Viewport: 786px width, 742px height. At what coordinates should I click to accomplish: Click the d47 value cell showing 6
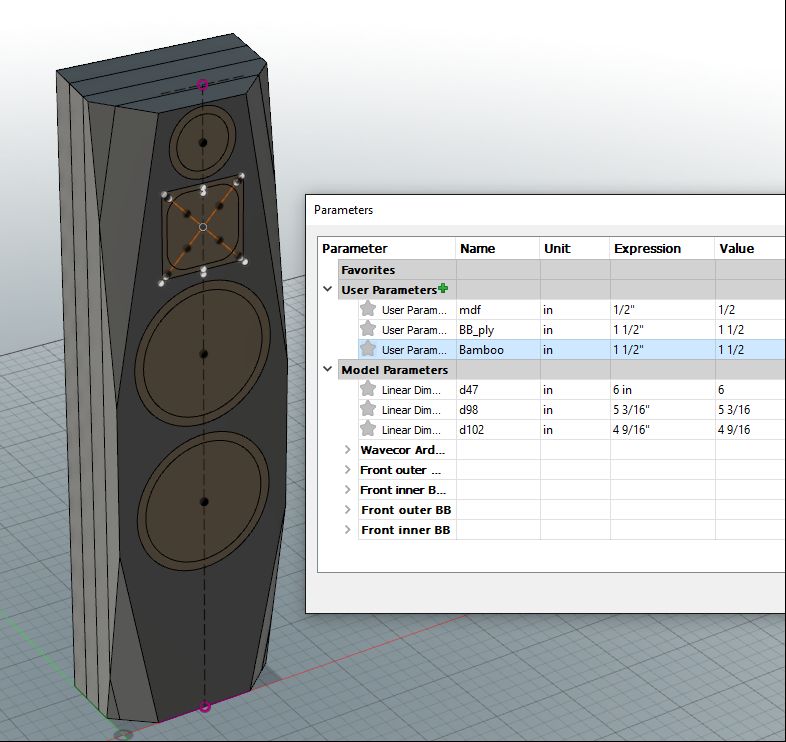(x=750, y=390)
